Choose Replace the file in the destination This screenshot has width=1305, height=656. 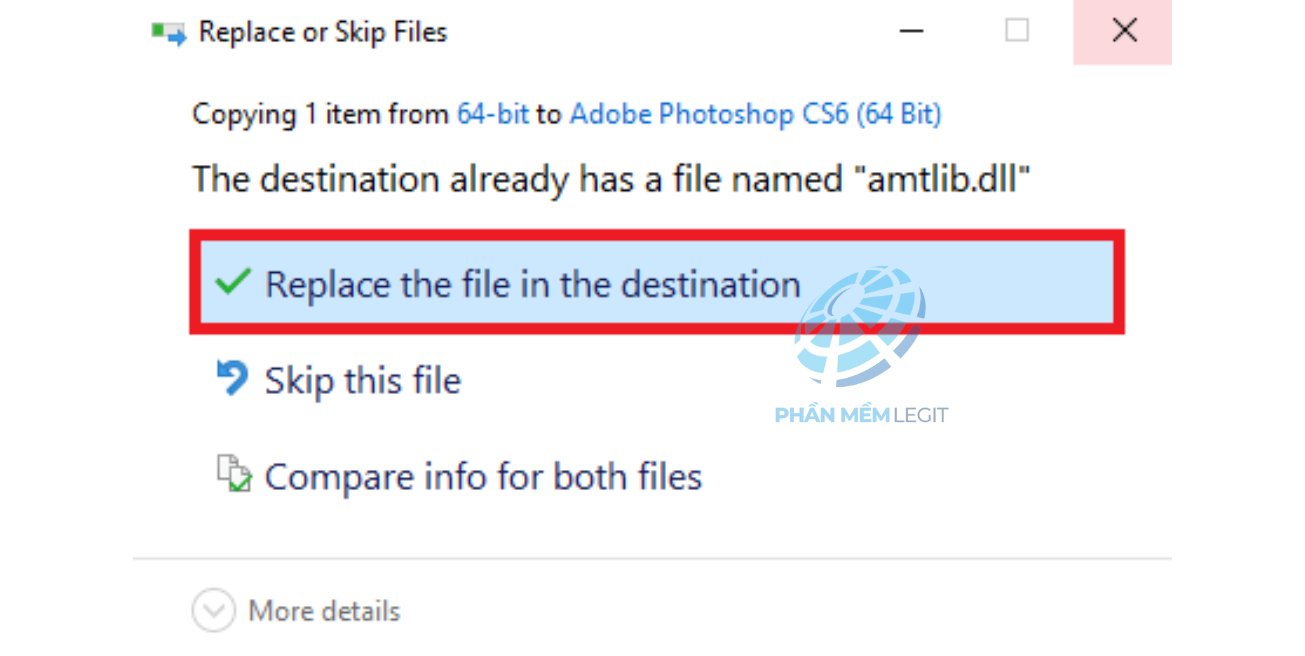(532, 284)
